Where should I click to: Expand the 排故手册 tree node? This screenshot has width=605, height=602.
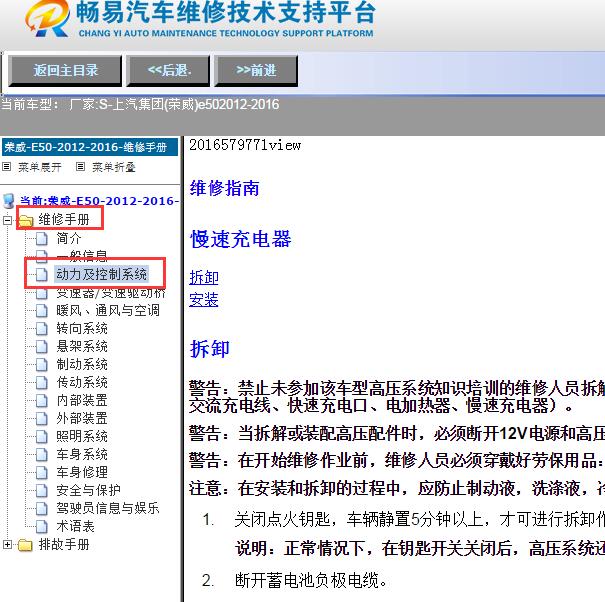pos(9,545)
